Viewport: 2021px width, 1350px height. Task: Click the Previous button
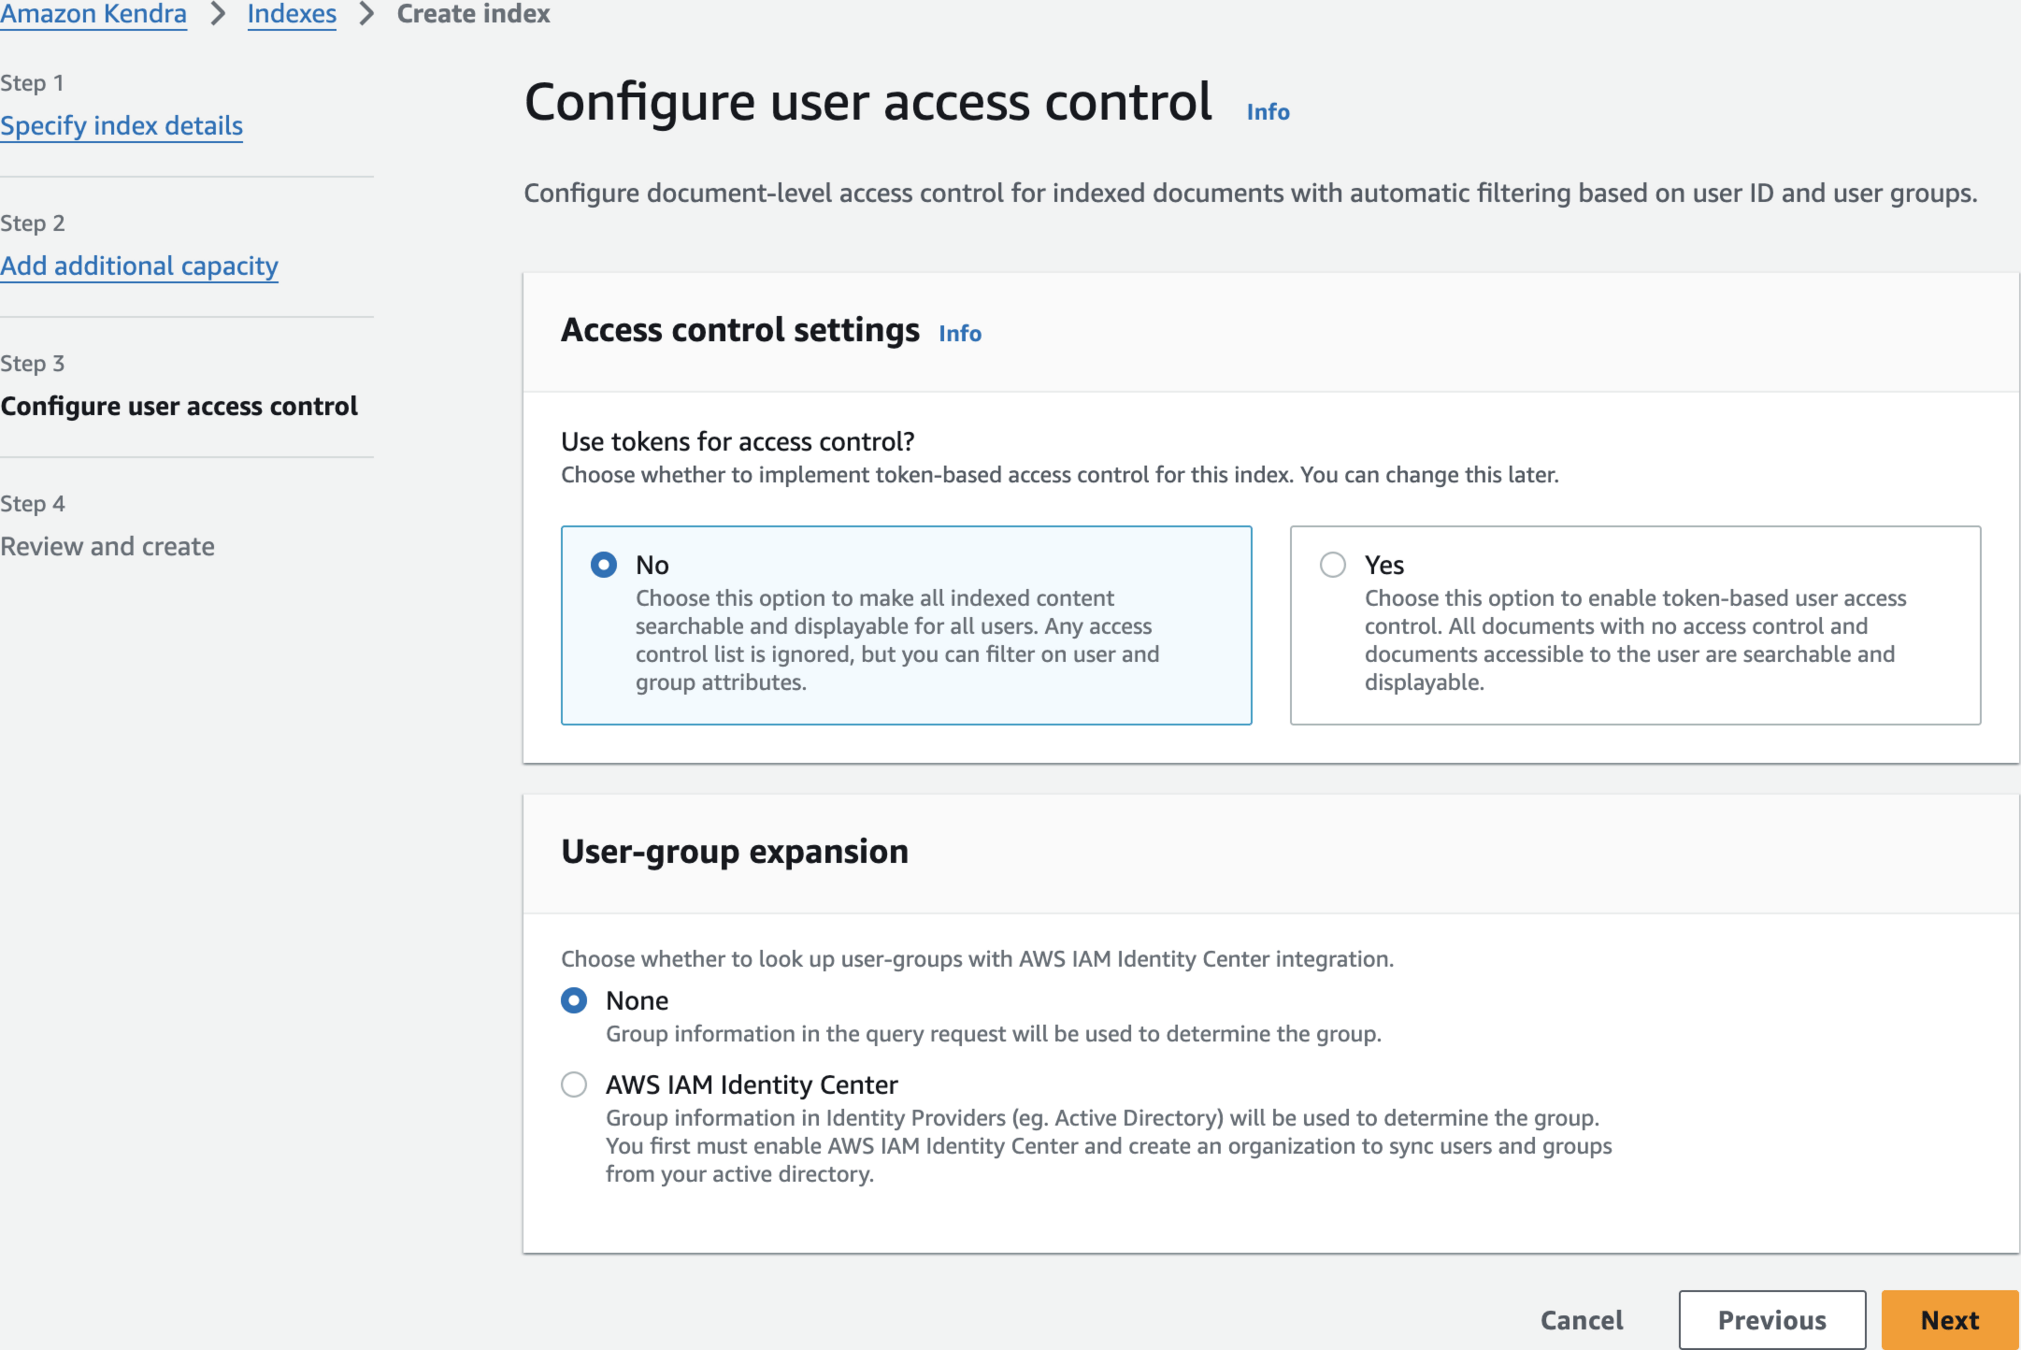pyautogui.click(x=1771, y=1319)
